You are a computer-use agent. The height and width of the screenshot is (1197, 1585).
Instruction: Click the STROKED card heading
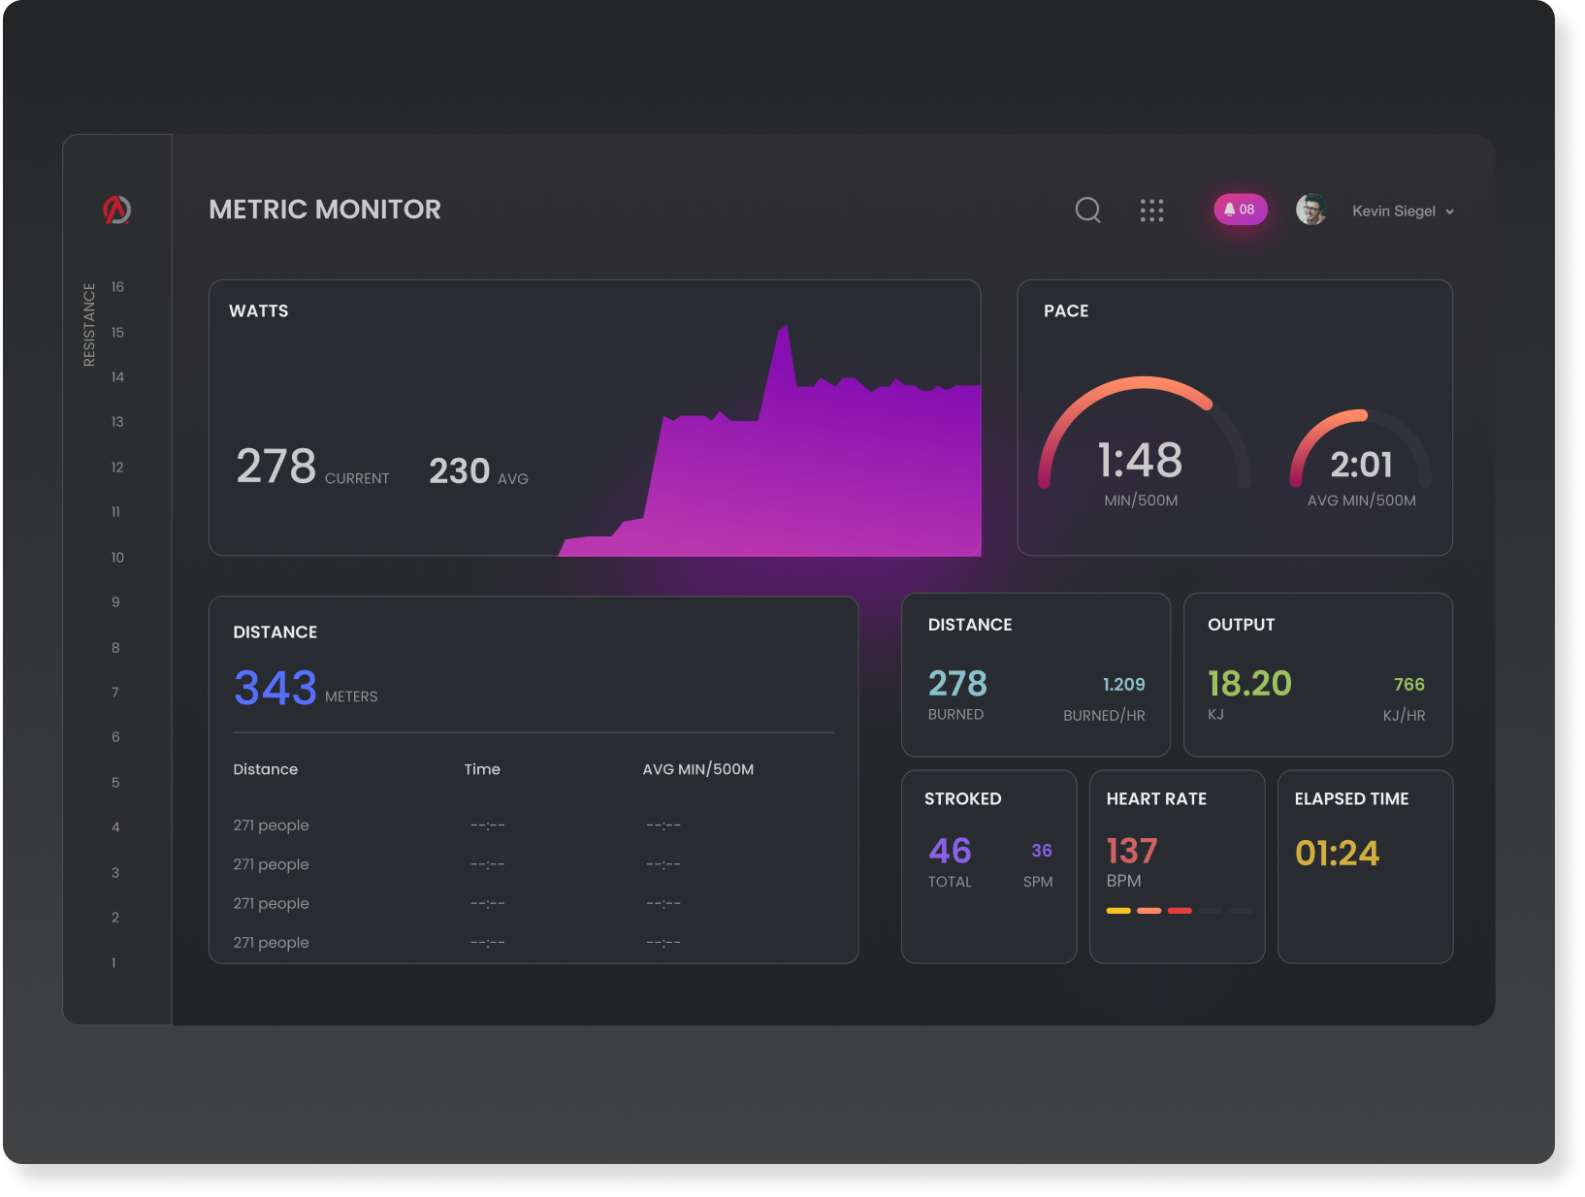(962, 799)
